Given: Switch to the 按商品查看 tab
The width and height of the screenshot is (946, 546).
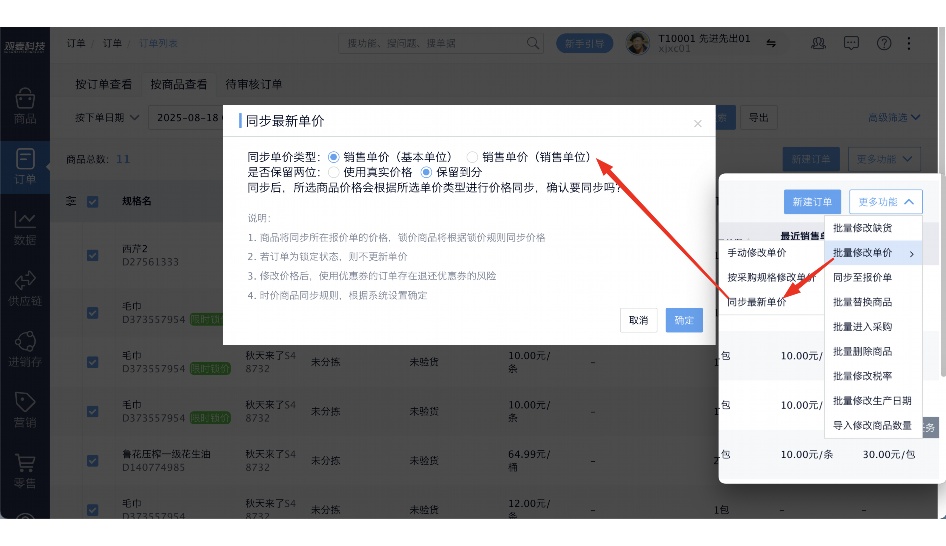Looking at the screenshot, I should [x=179, y=84].
